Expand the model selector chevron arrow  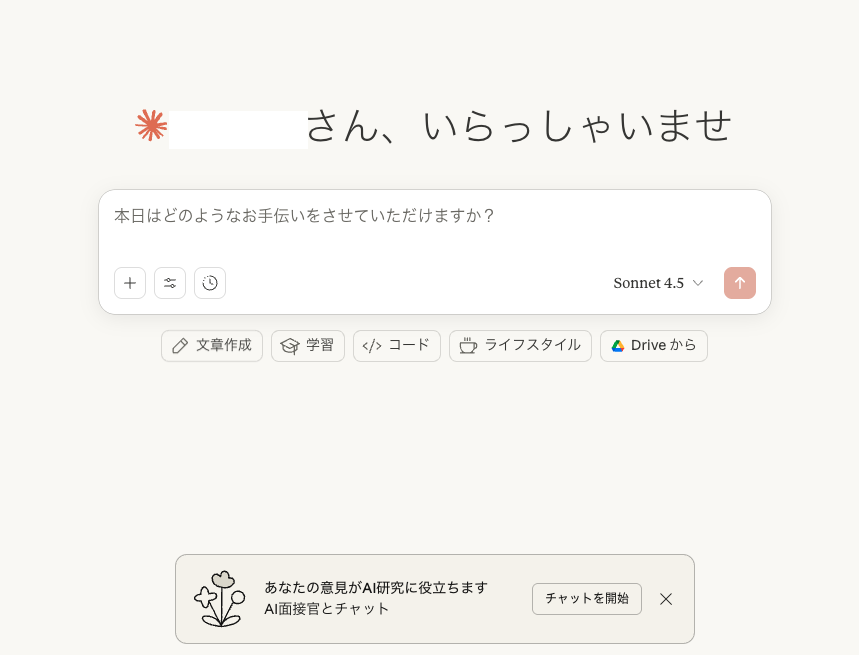(698, 283)
